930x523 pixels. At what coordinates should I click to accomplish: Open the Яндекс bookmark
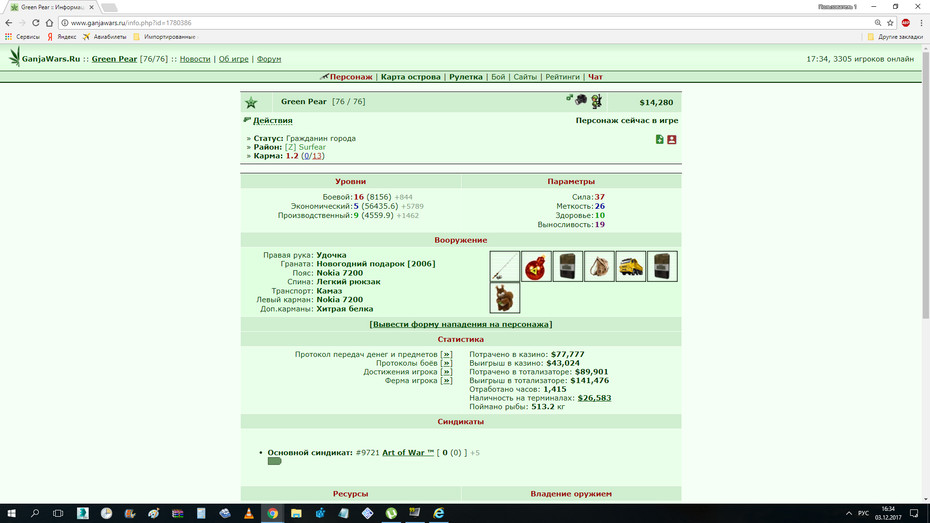point(62,37)
